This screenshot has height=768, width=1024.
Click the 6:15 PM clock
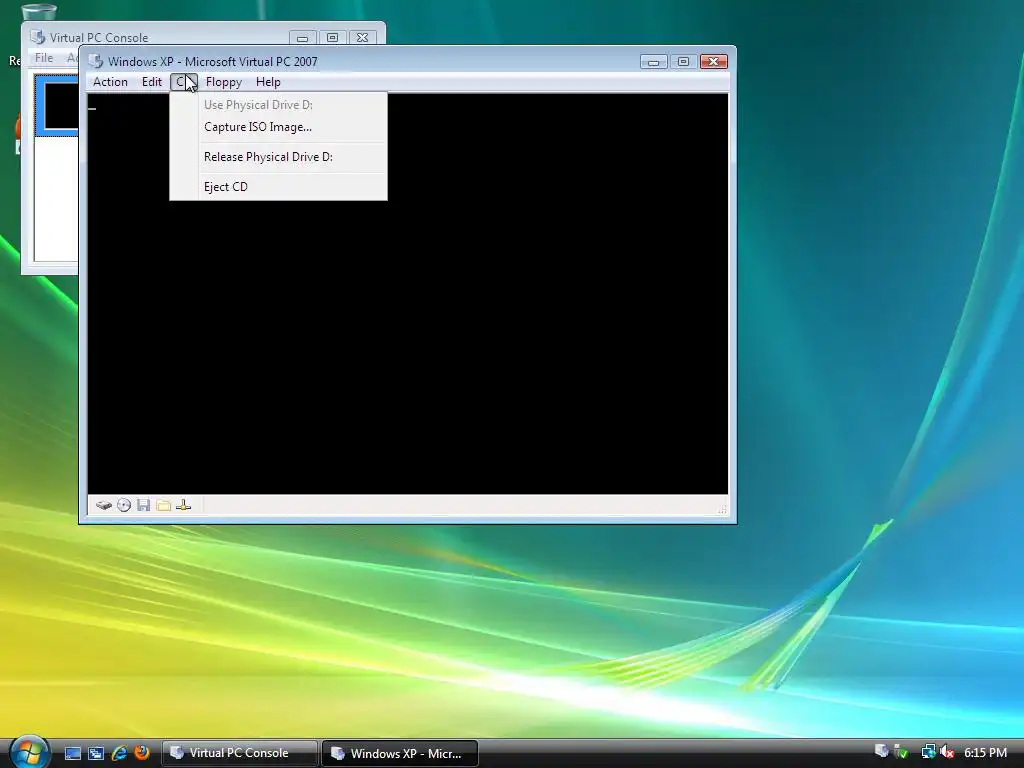click(x=985, y=752)
